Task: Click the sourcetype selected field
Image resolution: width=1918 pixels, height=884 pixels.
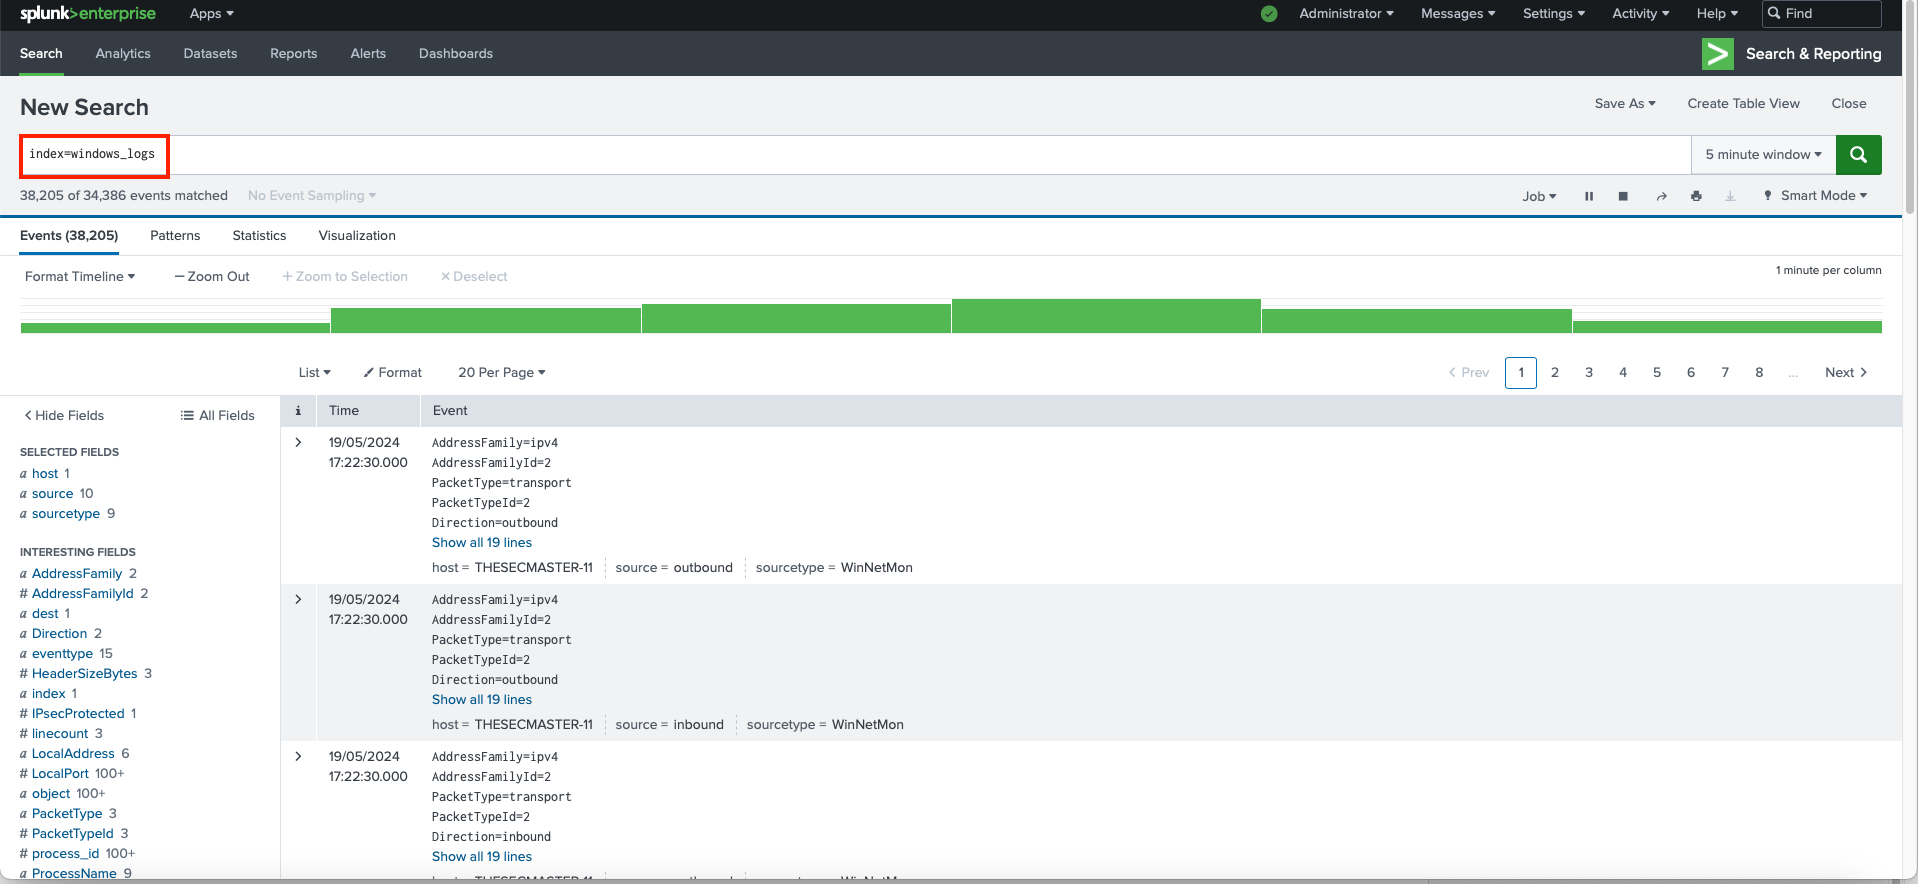Action: pos(66,514)
